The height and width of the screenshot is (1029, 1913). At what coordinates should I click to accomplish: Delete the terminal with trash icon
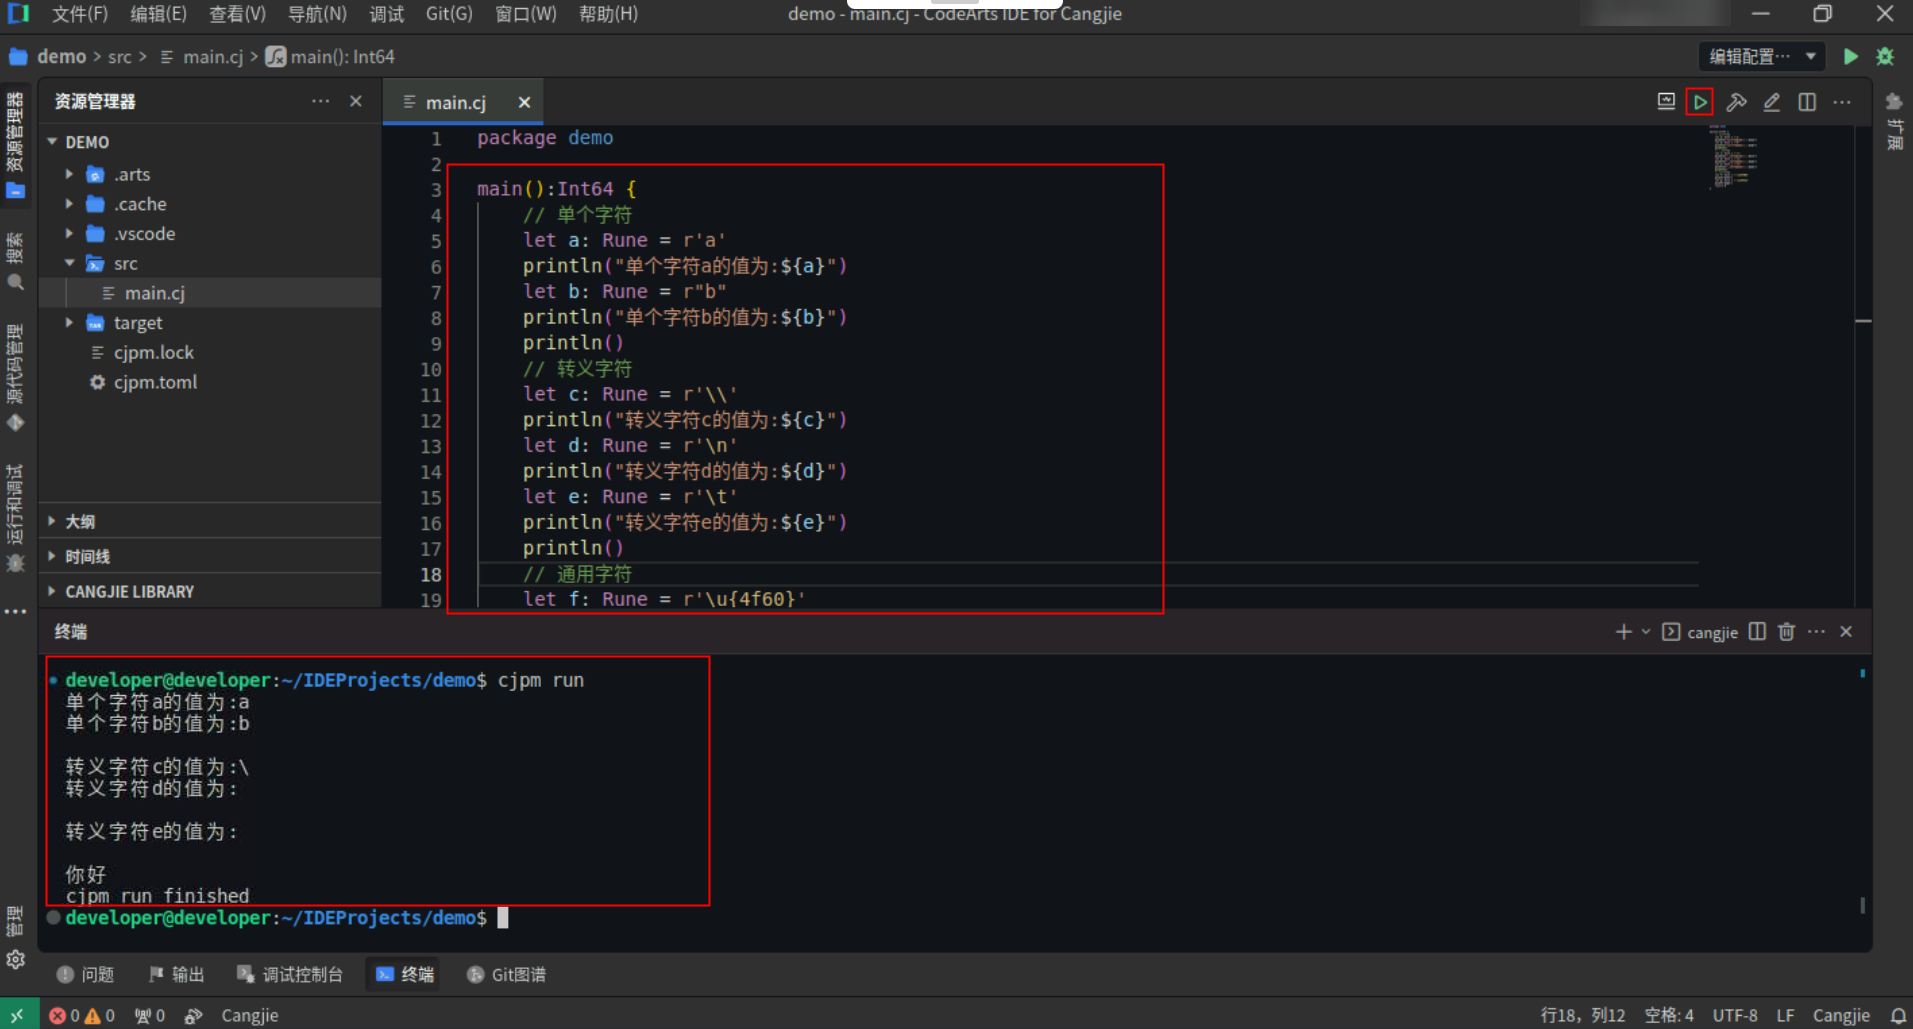pyautogui.click(x=1787, y=632)
